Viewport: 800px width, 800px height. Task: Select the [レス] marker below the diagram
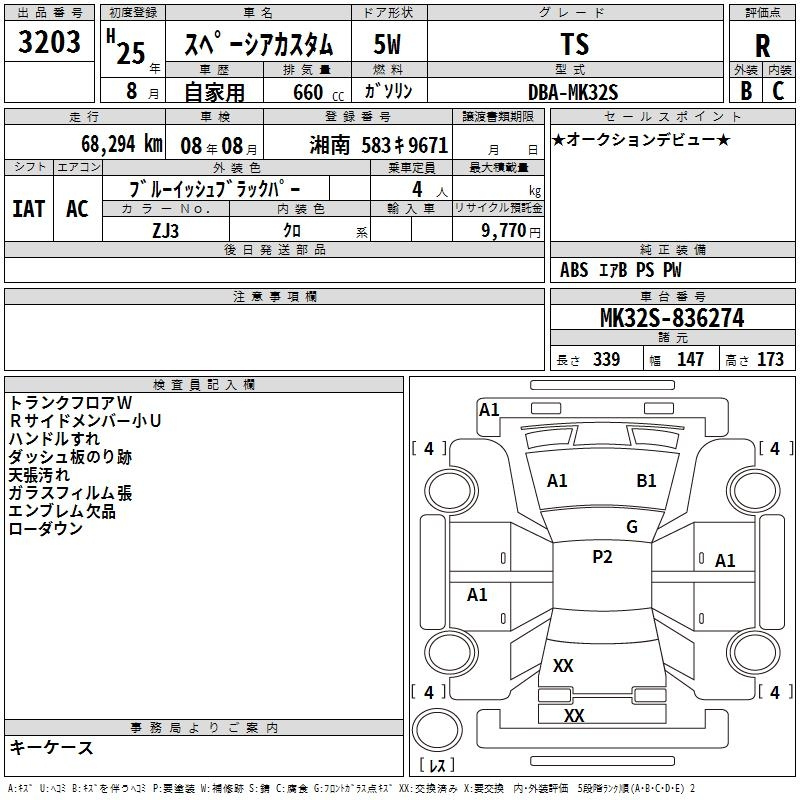click(x=437, y=766)
